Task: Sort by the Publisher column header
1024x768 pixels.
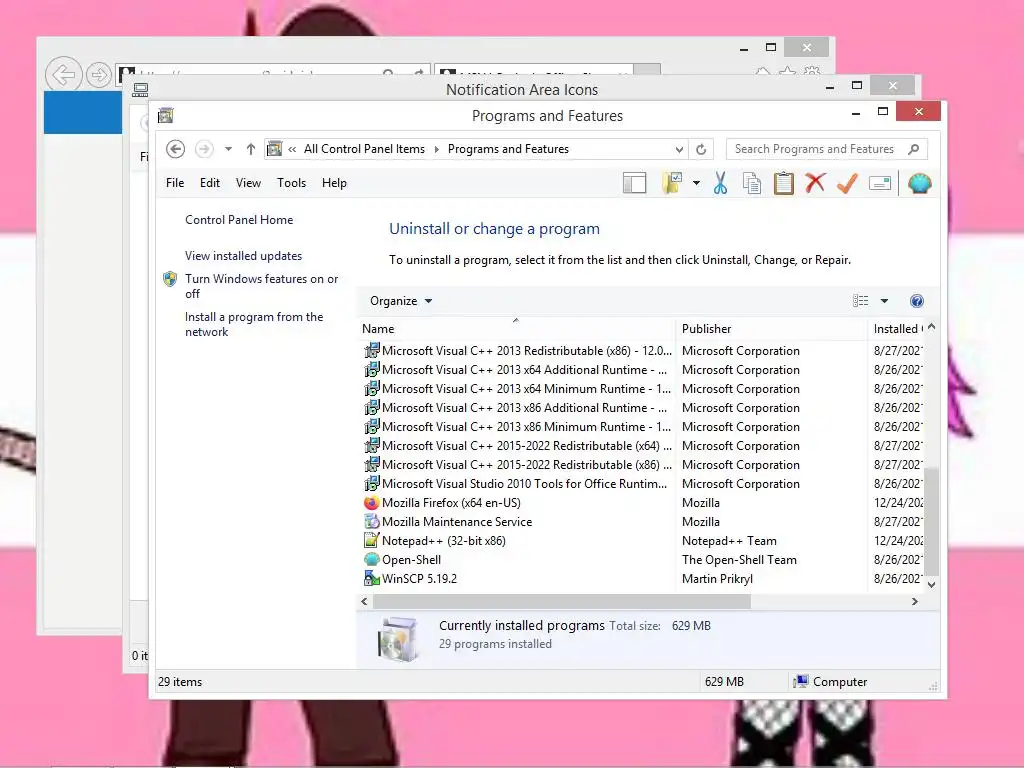Action: click(x=771, y=329)
